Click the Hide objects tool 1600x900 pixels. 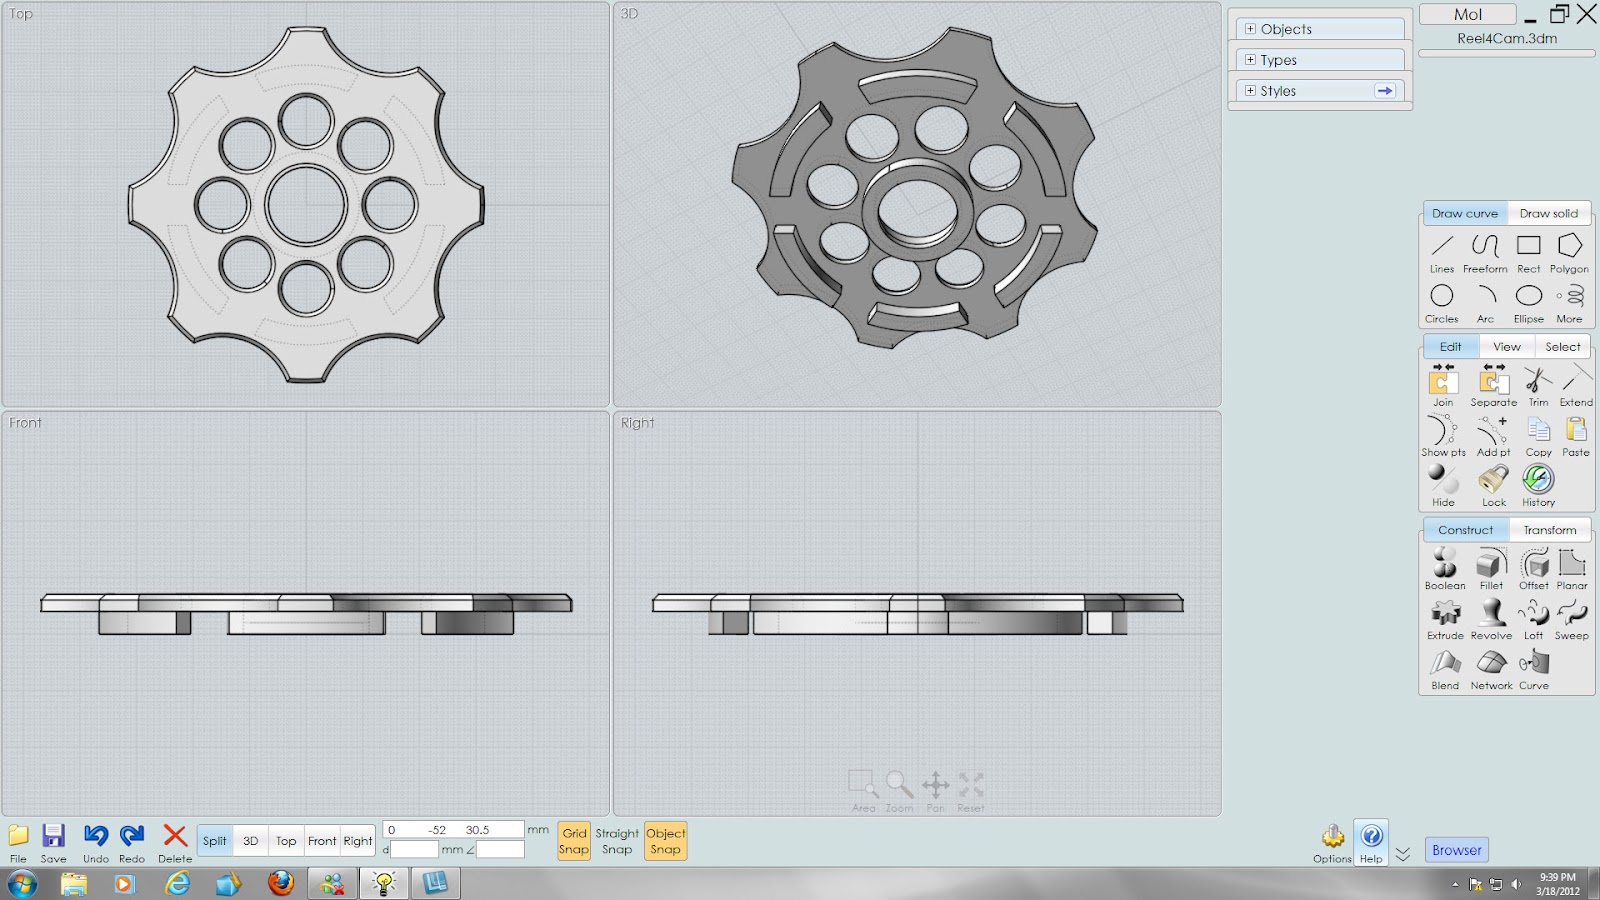[1443, 486]
